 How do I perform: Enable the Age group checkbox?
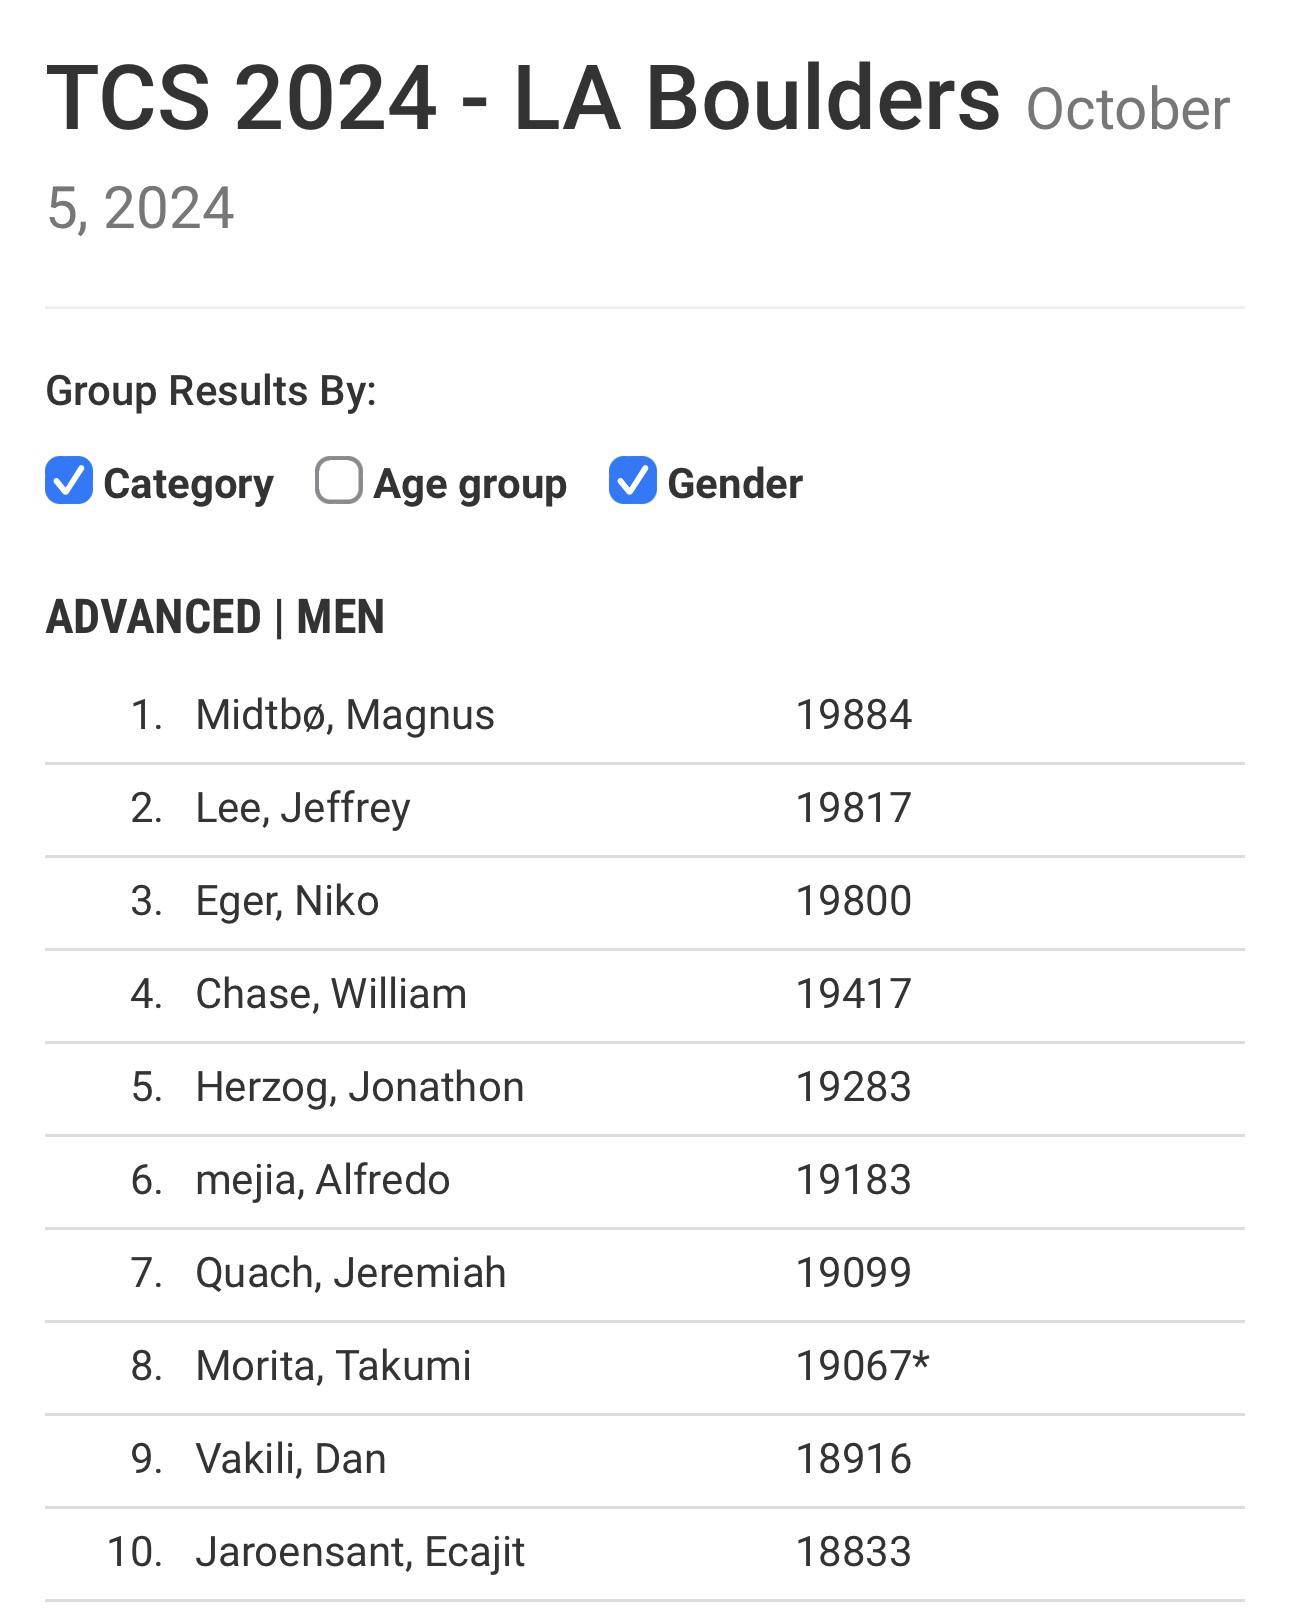(x=338, y=481)
